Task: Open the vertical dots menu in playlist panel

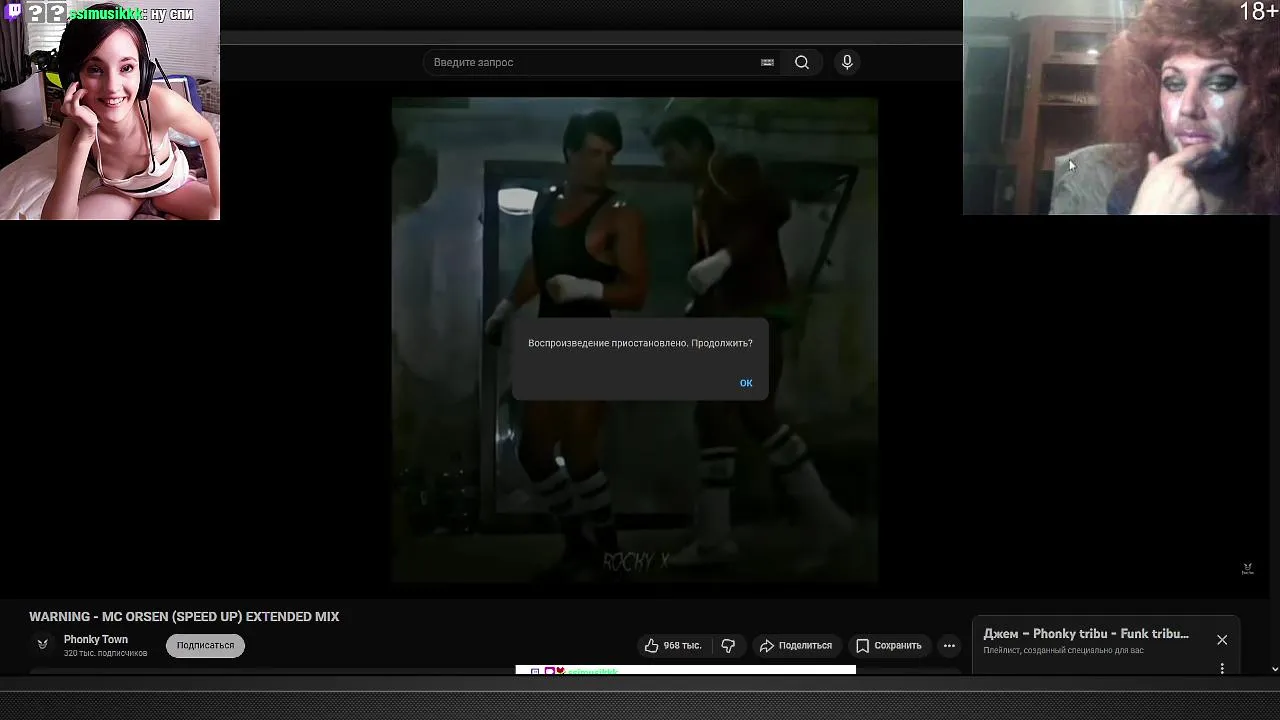Action: [1222, 667]
